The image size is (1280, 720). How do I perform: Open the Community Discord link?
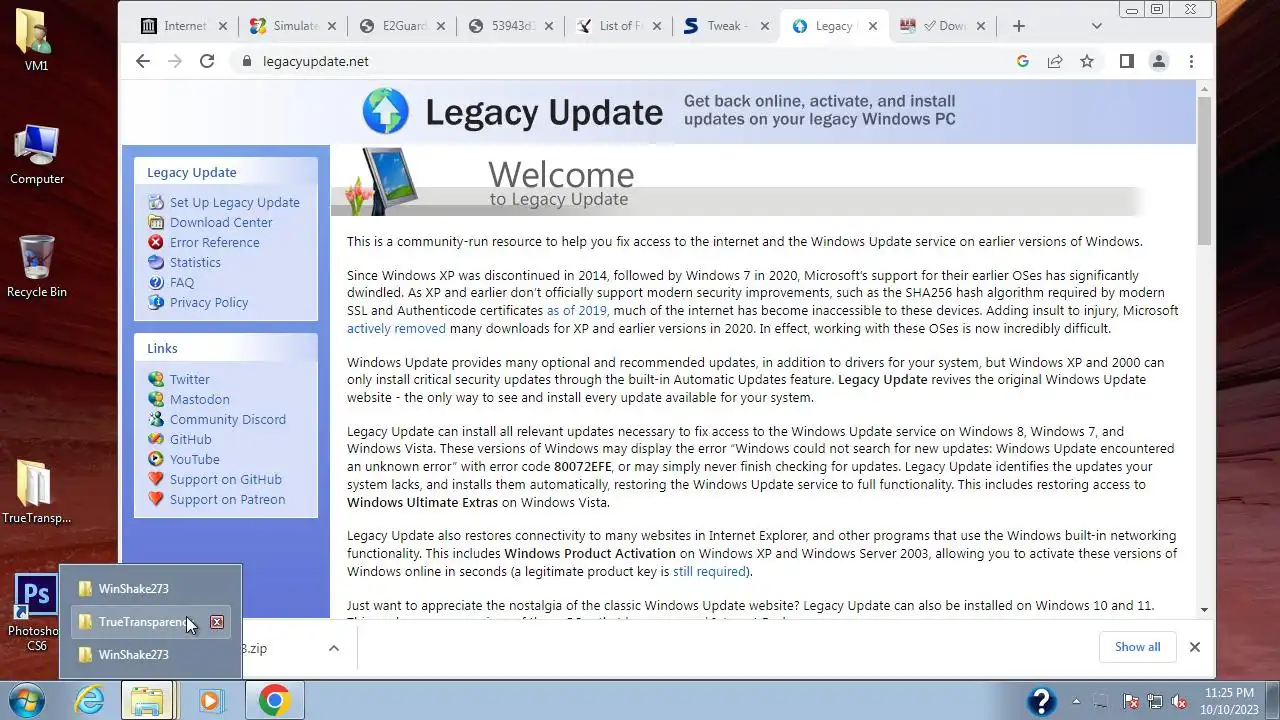228,419
